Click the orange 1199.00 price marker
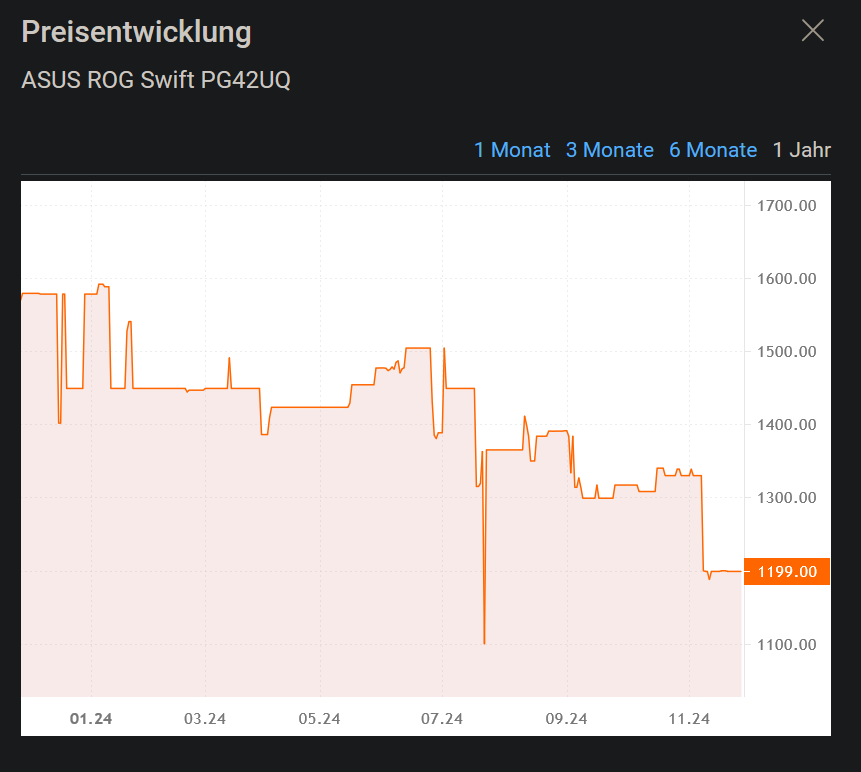Screen dimensions: 861x772 786,571
